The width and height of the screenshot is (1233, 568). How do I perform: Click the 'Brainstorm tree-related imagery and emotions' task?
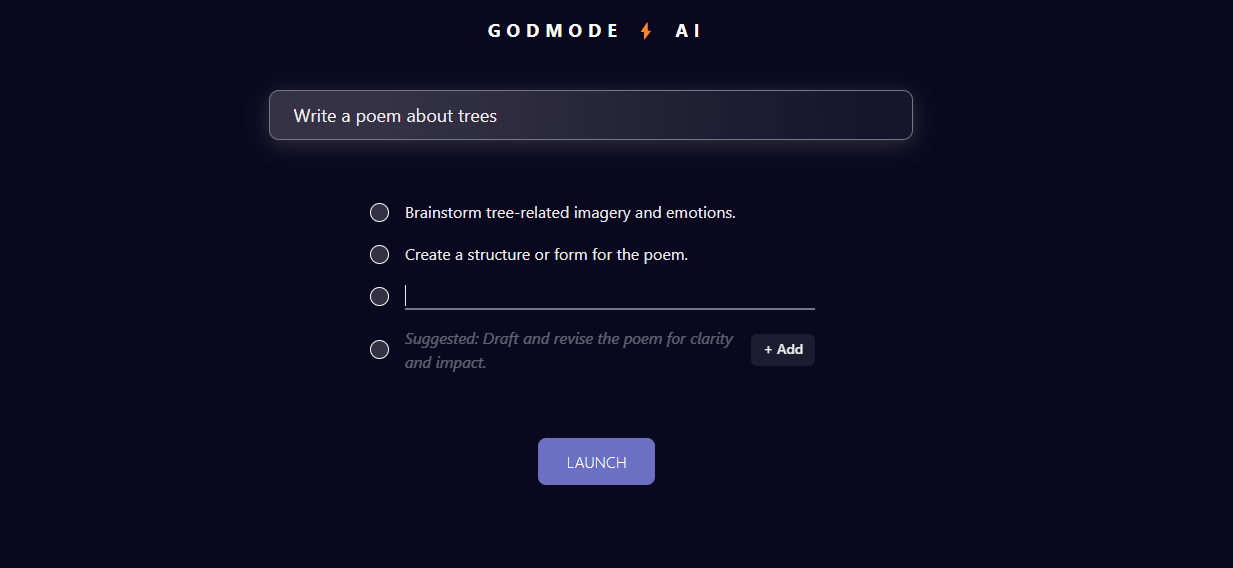pyautogui.click(x=570, y=213)
